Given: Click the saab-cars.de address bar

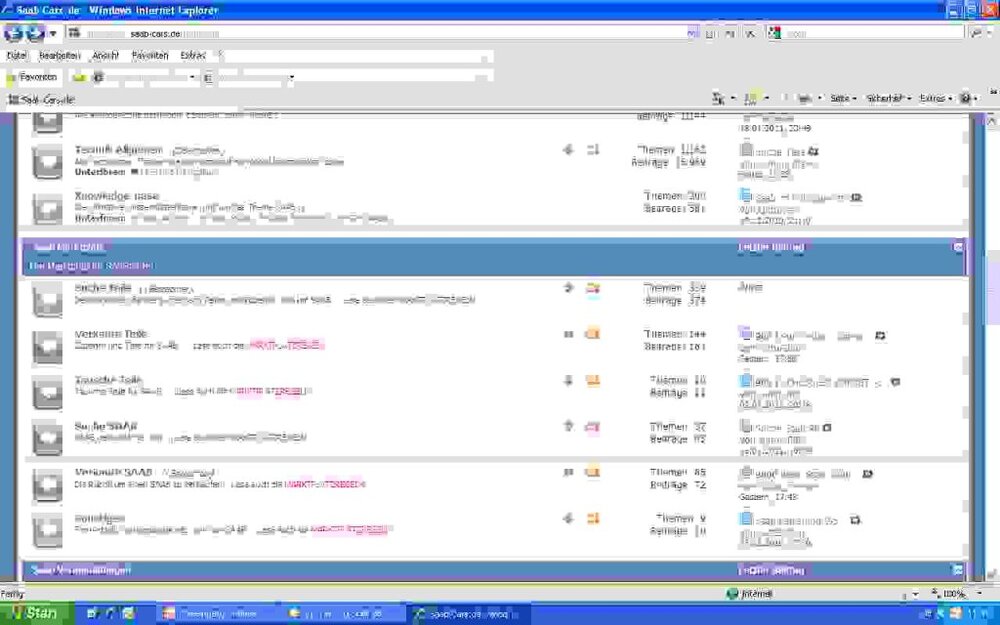Looking at the screenshot, I should point(376,33).
